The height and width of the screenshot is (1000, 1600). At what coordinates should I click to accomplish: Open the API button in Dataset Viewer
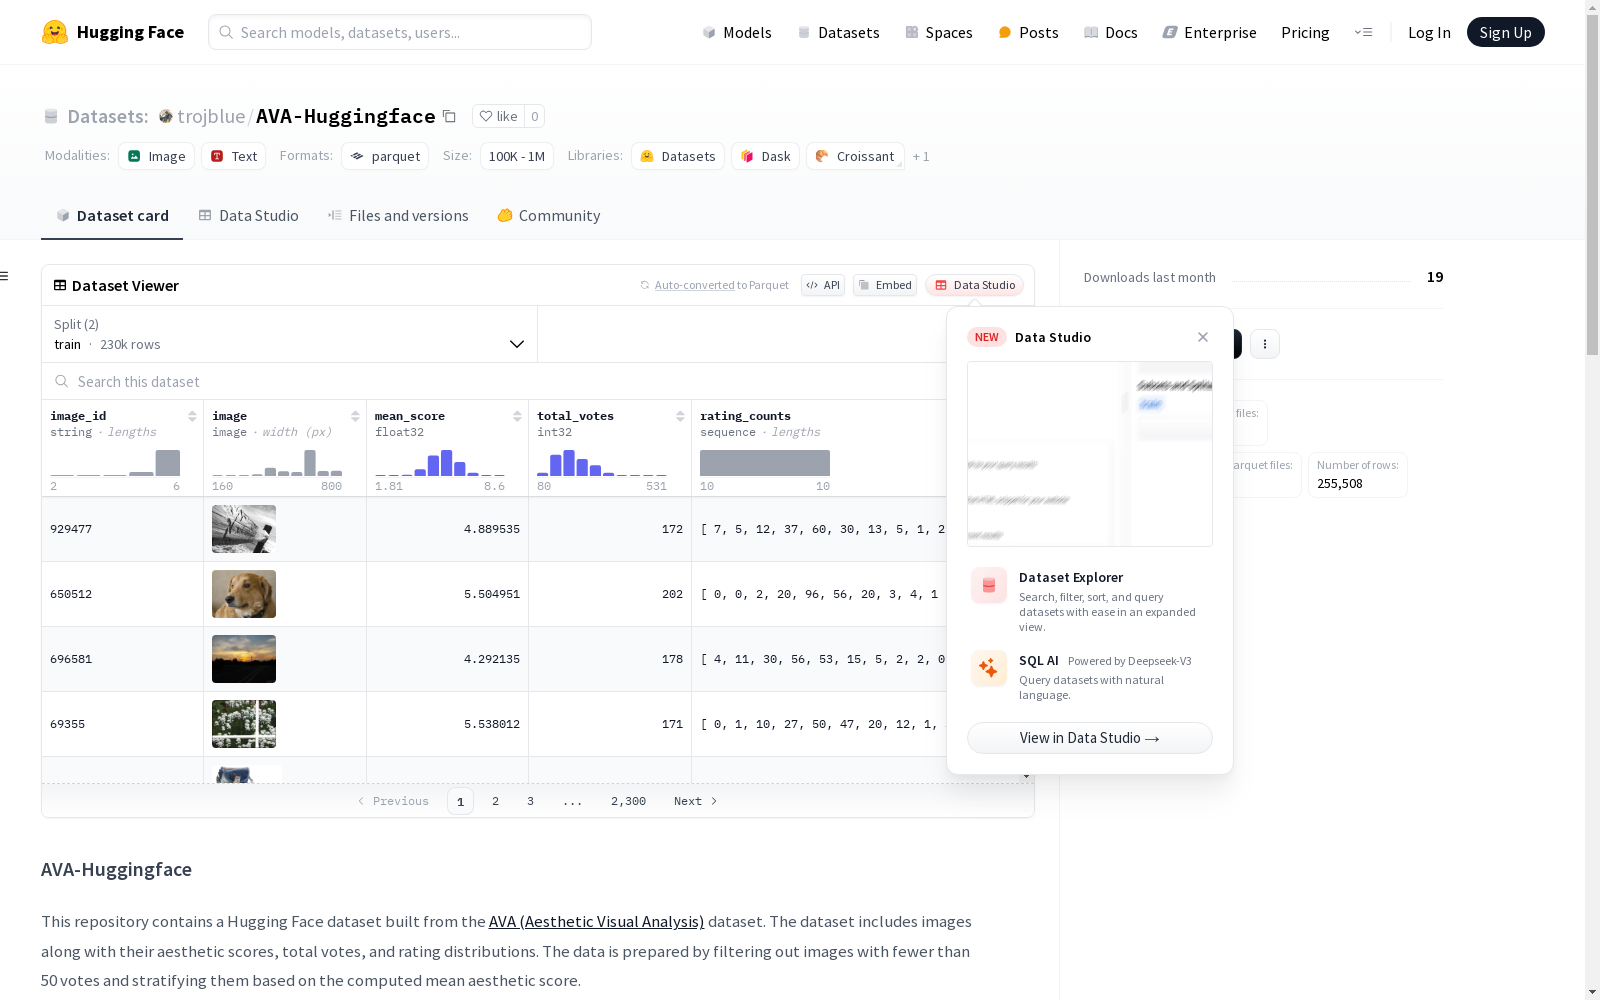[823, 285]
